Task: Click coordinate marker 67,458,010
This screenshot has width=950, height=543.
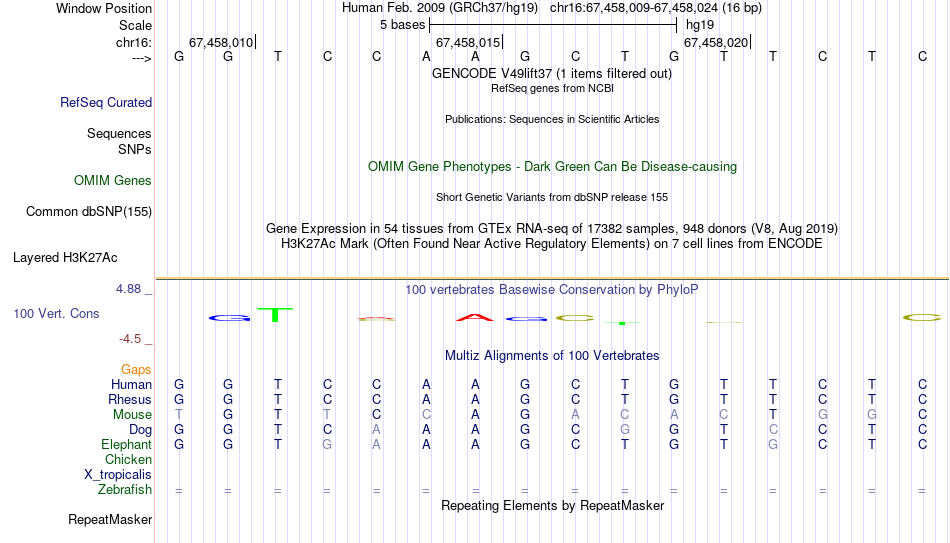Action: pos(221,42)
